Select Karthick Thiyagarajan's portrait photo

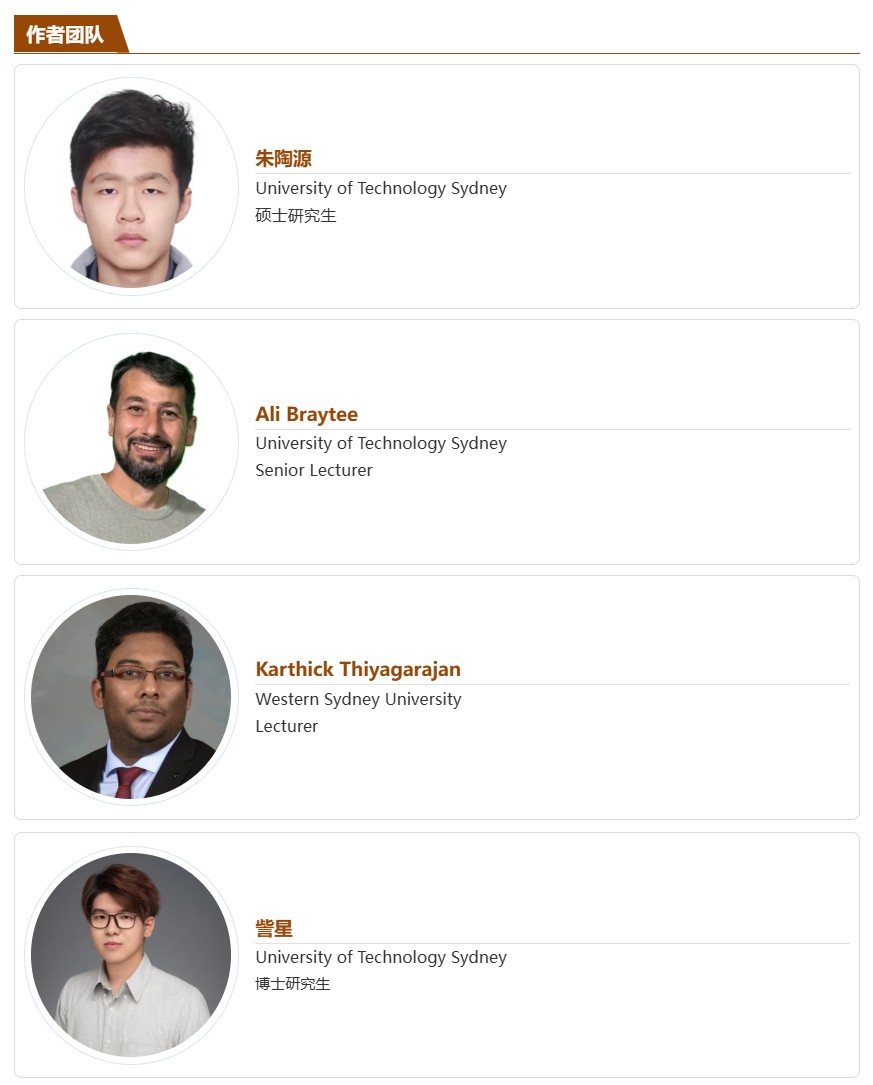pyautogui.click(x=131, y=697)
